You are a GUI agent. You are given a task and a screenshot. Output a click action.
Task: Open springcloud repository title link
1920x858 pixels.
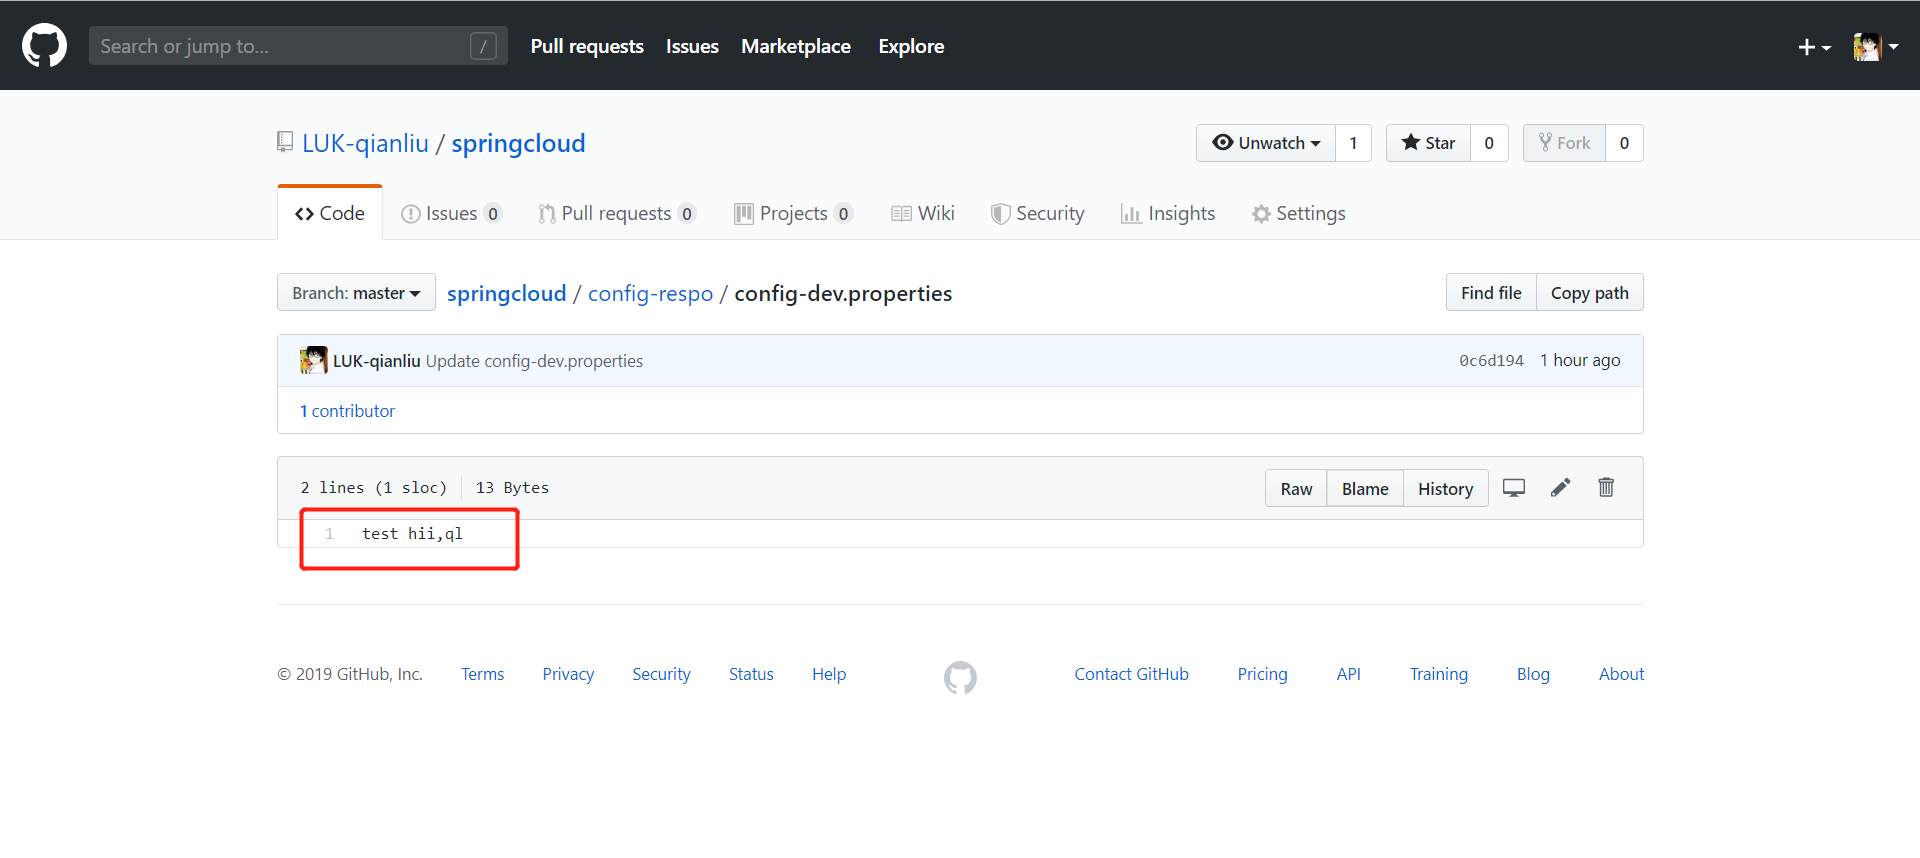tap(518, 143)
